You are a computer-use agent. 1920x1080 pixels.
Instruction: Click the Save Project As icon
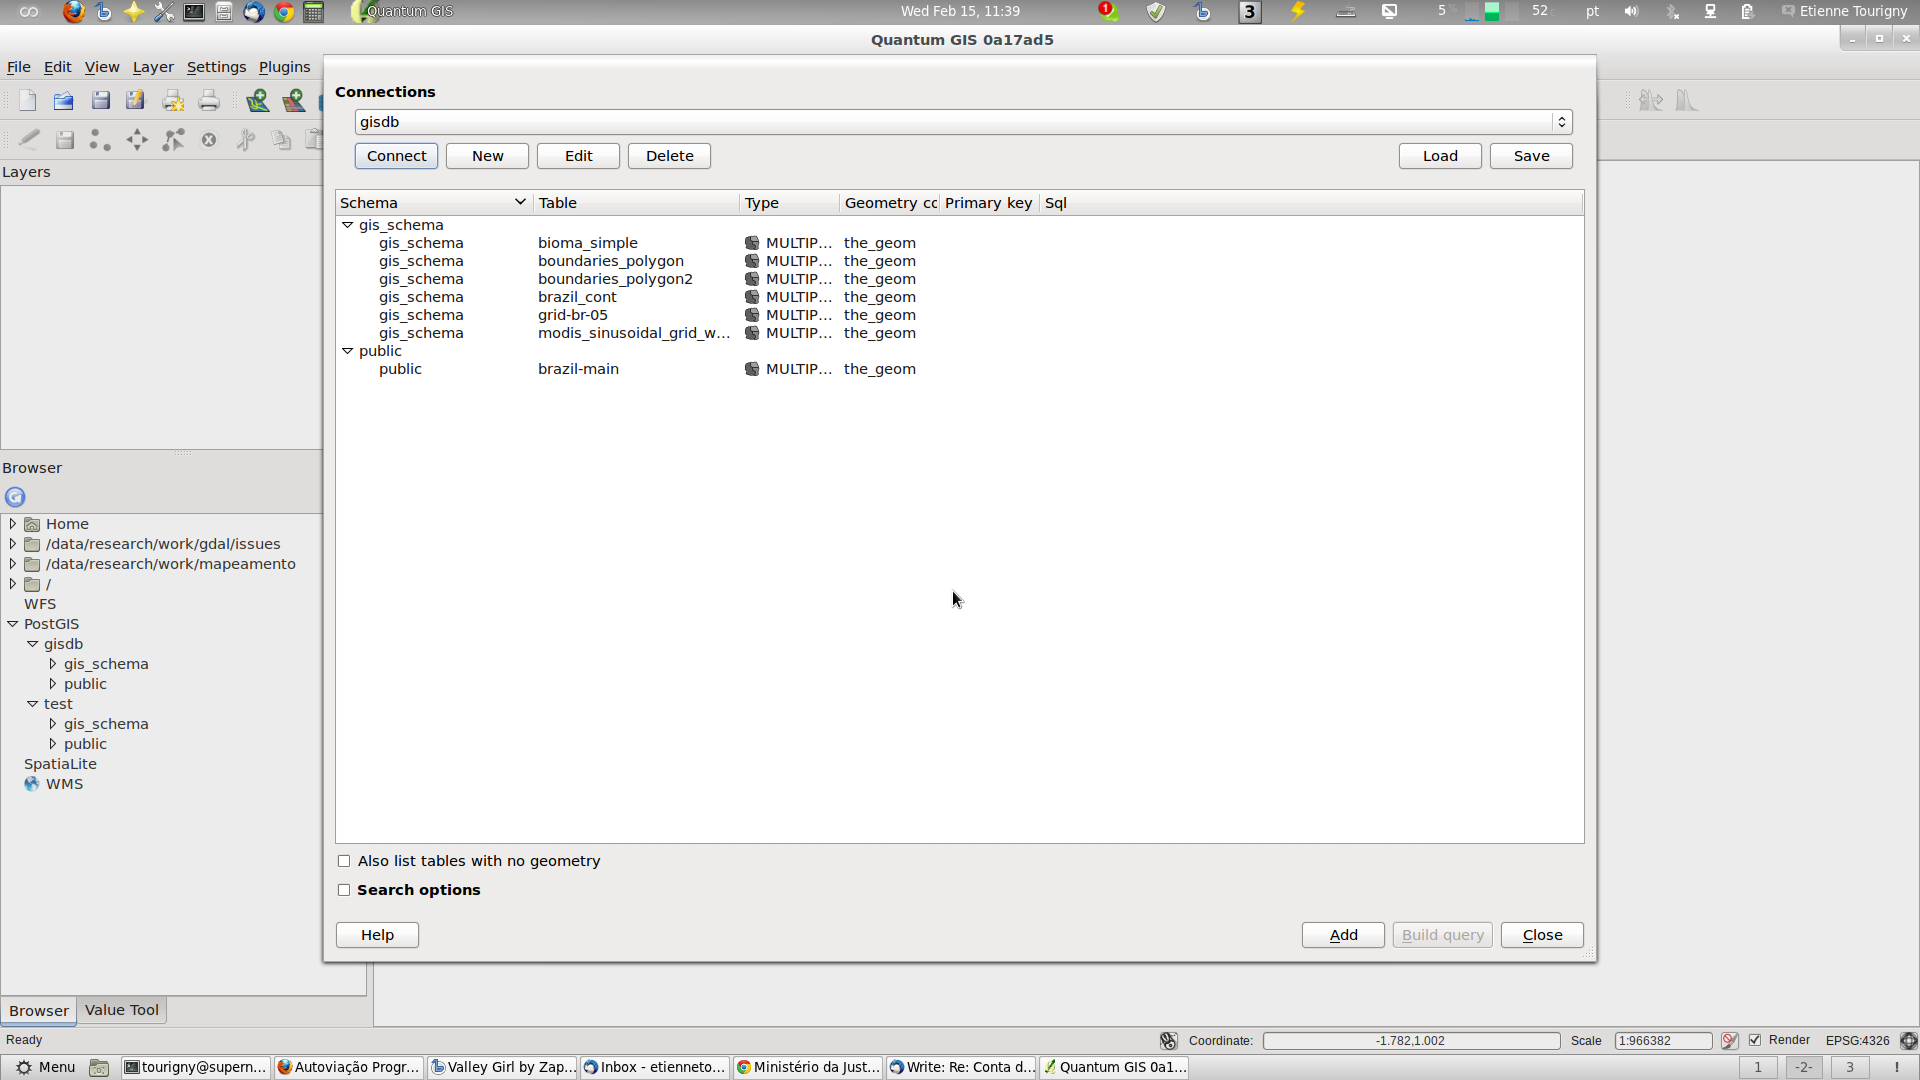pyautogui.click(x=135, y=100)
